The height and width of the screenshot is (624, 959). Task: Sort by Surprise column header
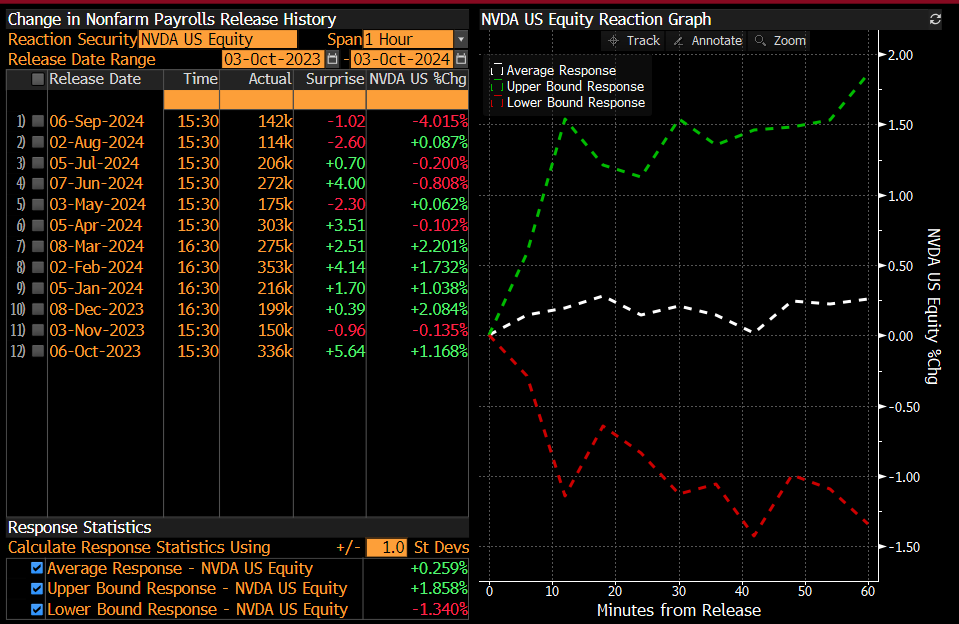335,79
